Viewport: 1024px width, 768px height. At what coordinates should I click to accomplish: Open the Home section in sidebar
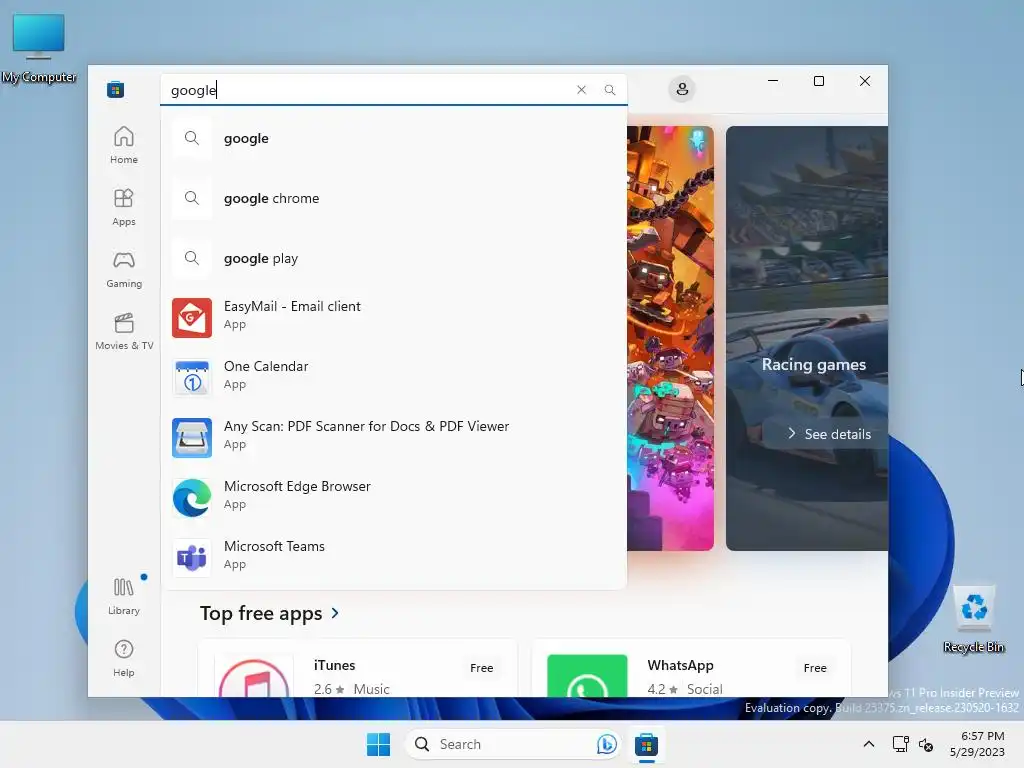point(123,145)
